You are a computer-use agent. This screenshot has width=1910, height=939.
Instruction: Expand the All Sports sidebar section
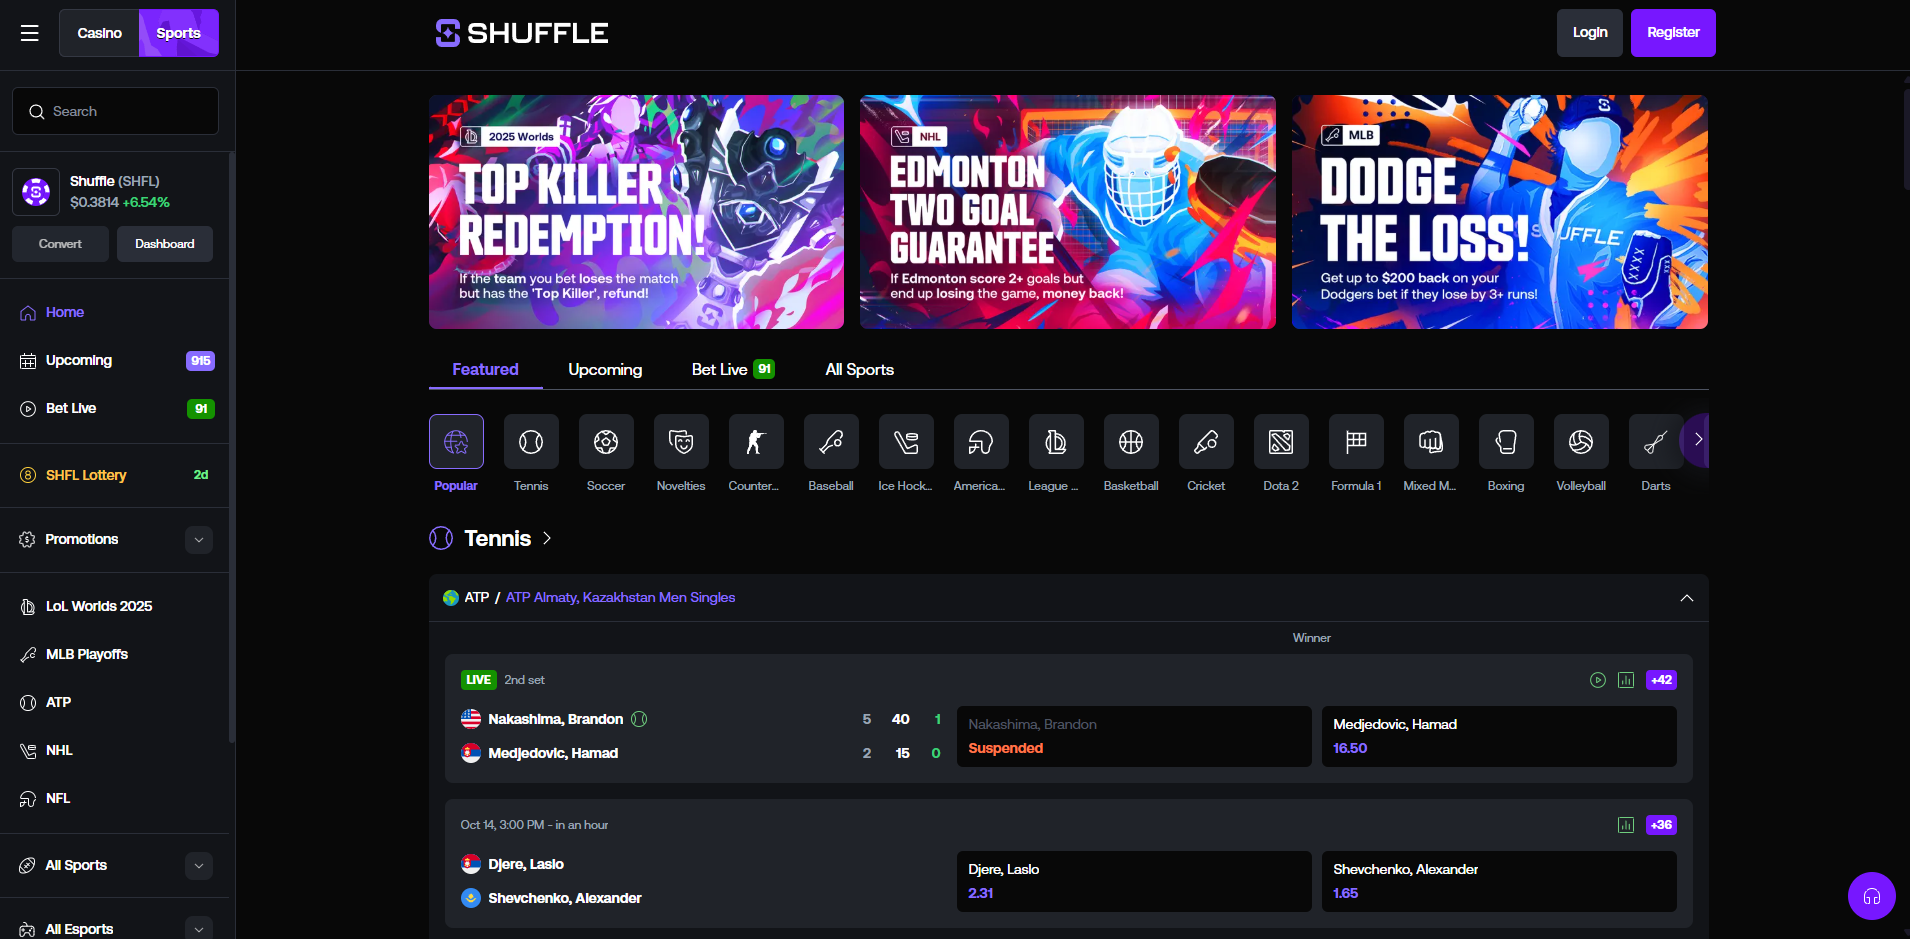198,865
